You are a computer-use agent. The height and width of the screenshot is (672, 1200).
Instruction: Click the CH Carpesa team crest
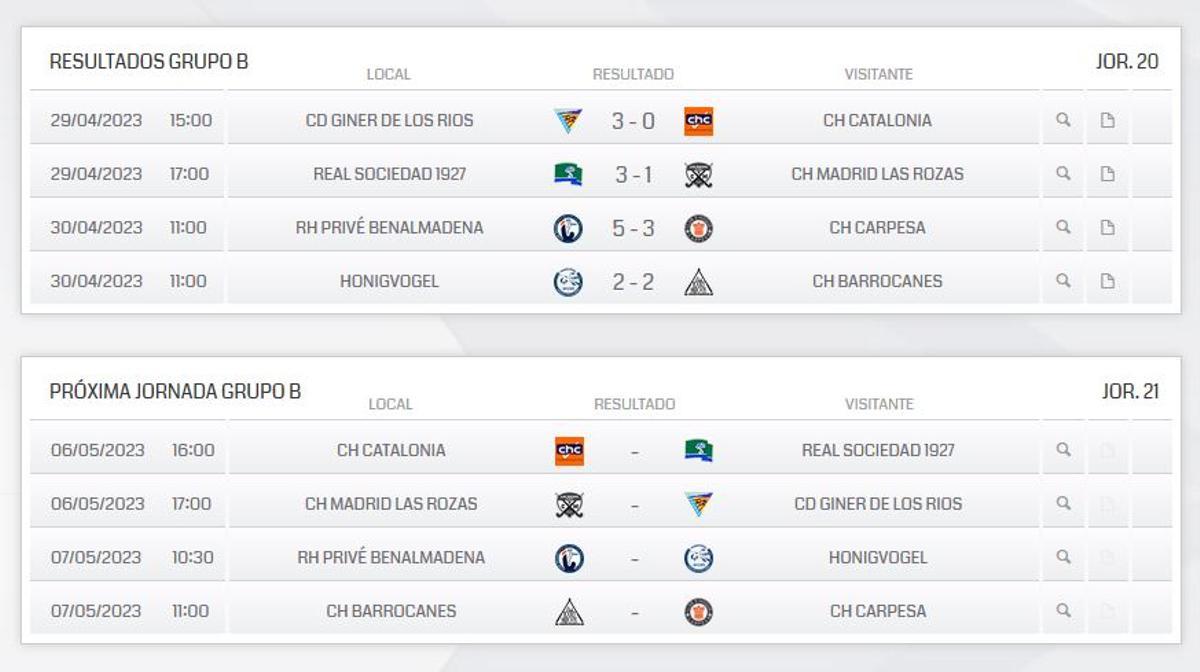click(x=699, y=227)
